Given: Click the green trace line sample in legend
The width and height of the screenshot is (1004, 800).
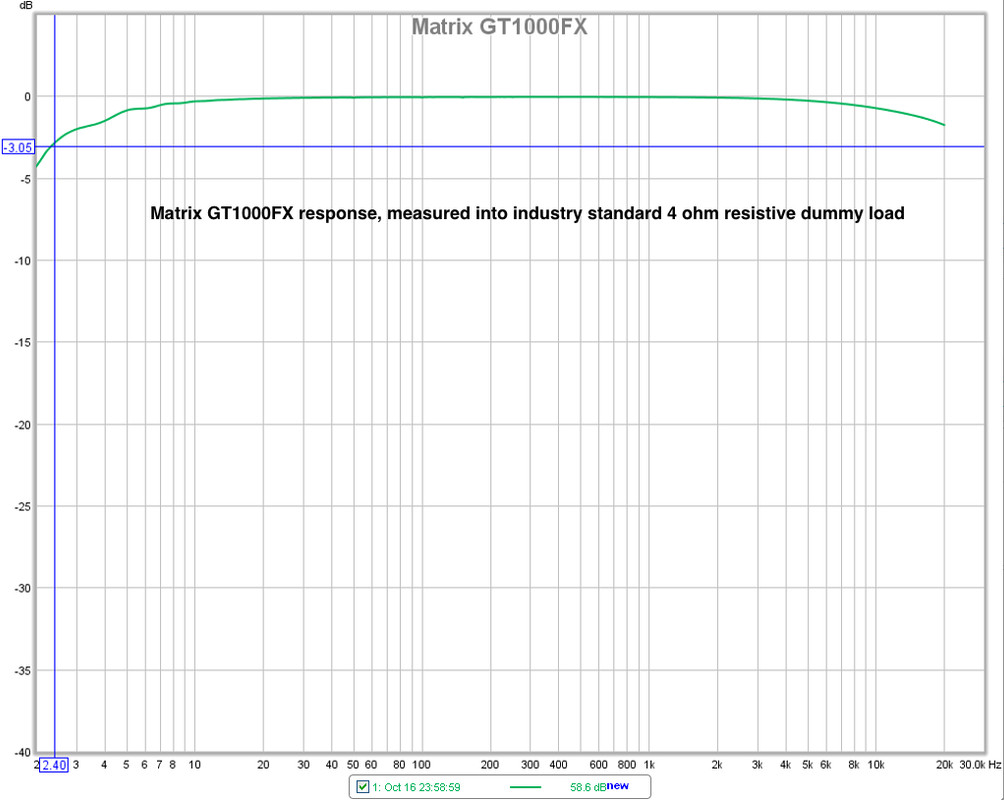Looking at the screenshot, I should 526,787.
